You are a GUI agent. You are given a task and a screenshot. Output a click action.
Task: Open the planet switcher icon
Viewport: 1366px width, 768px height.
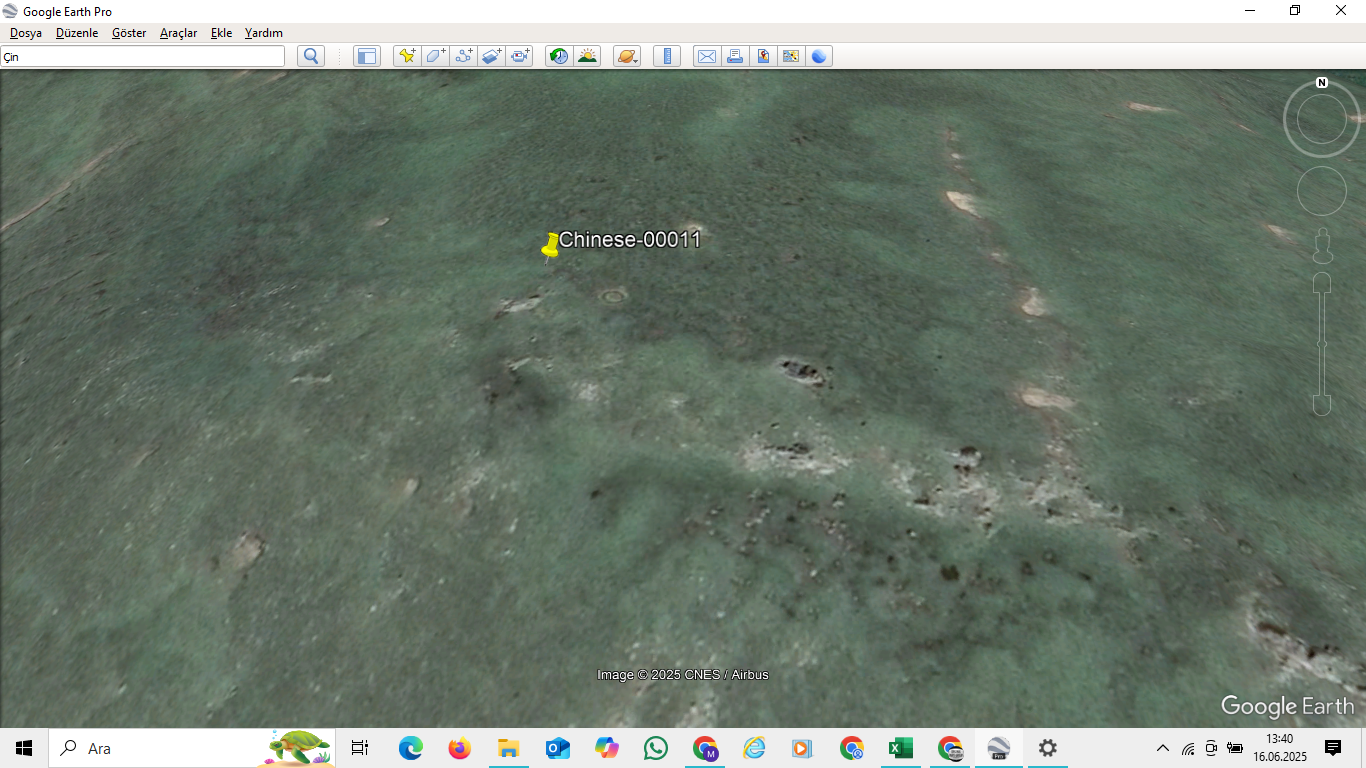pos(627,56)
